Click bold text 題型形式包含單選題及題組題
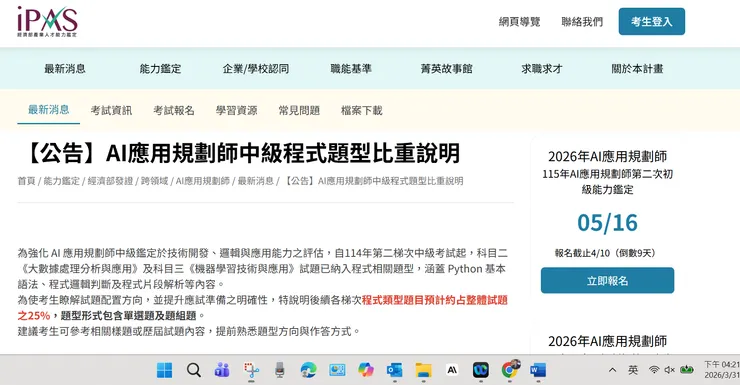The image size is (740, 385). click(x=128, y=316)
